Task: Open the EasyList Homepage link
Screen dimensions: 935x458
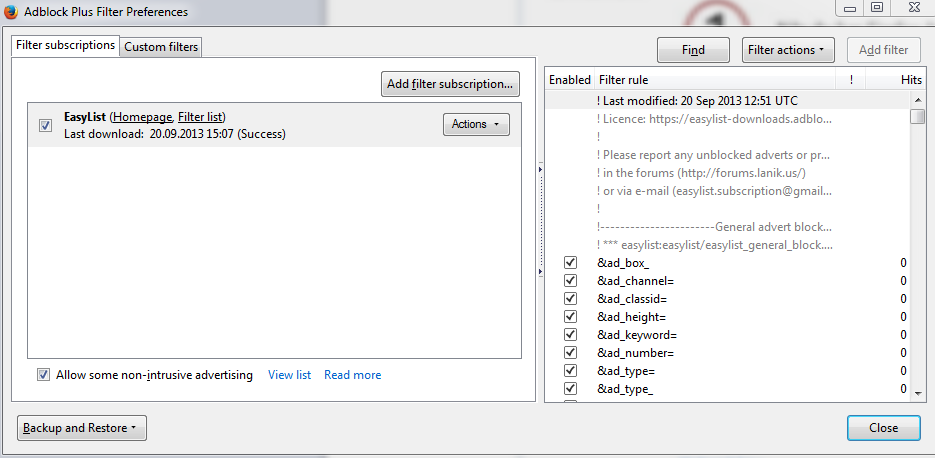Action: pos(143,117)
